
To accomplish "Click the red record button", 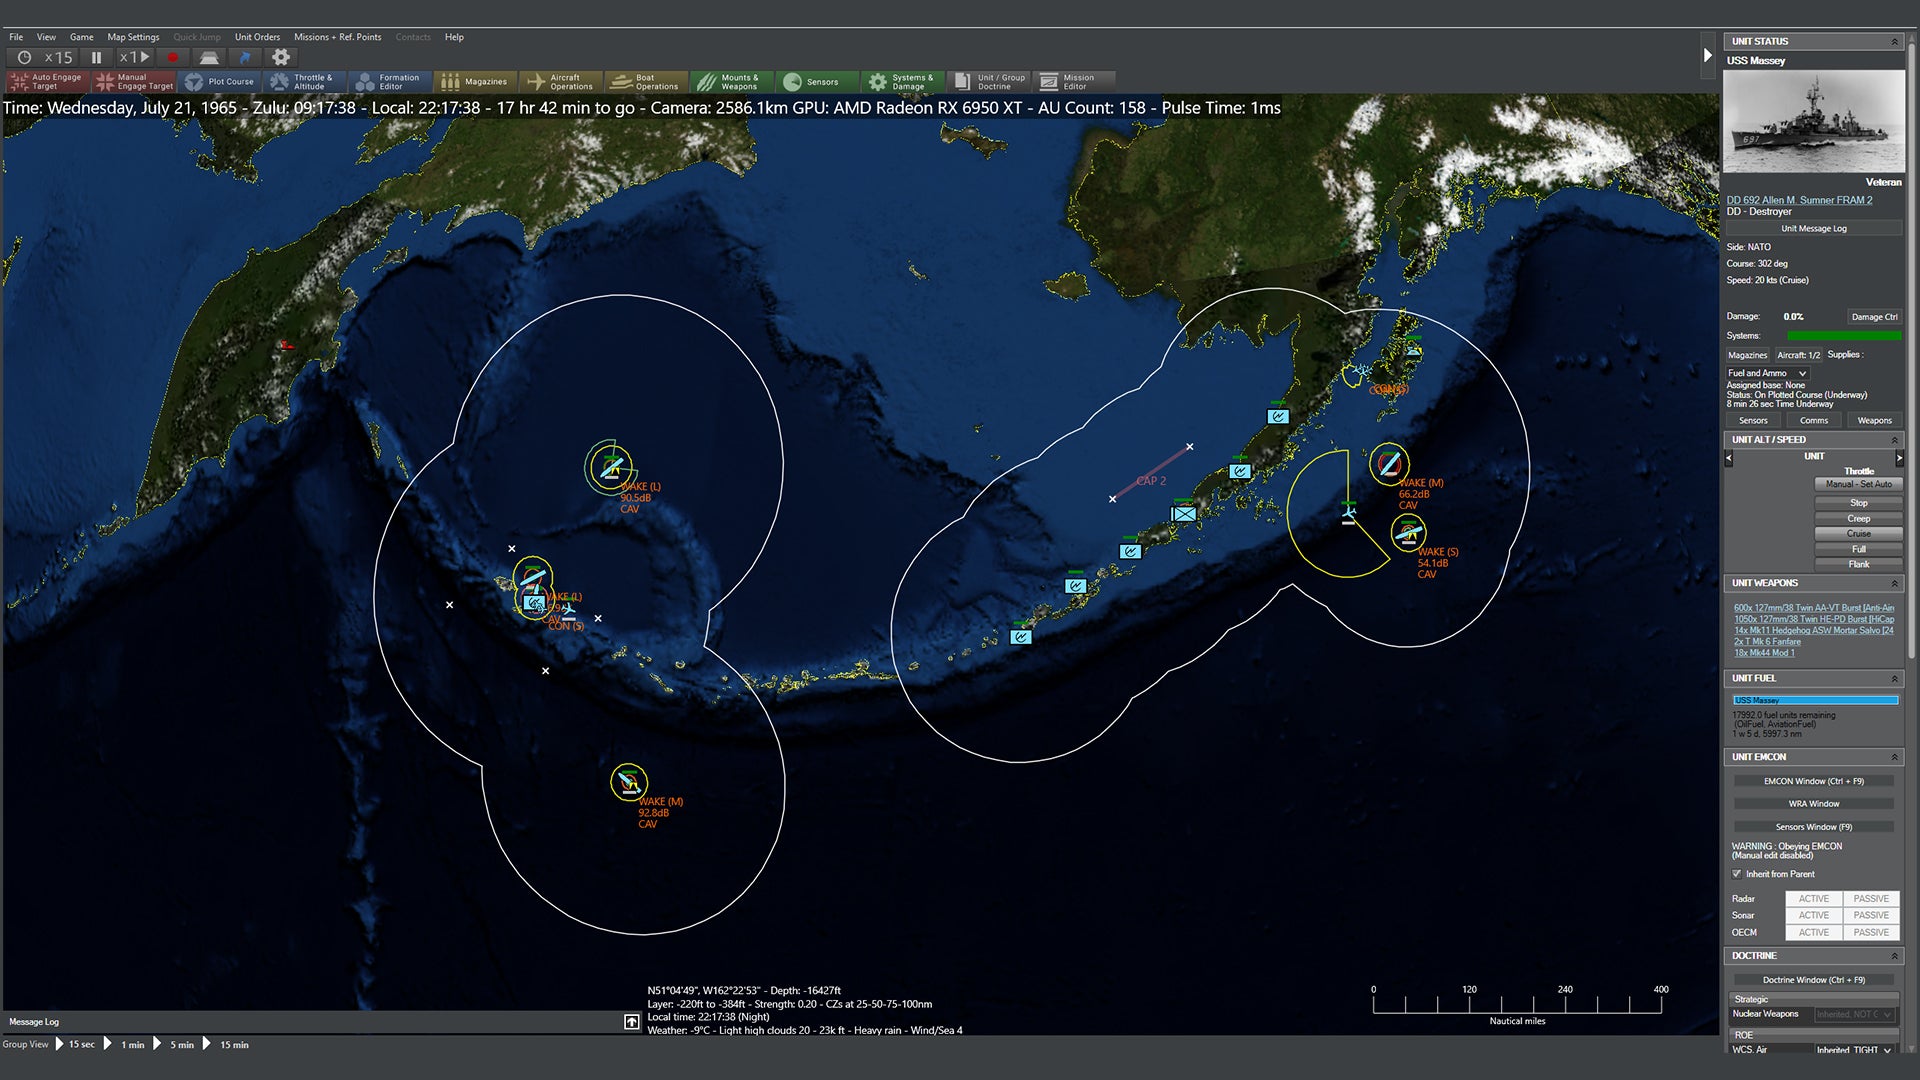I will [x=173, y=58].
